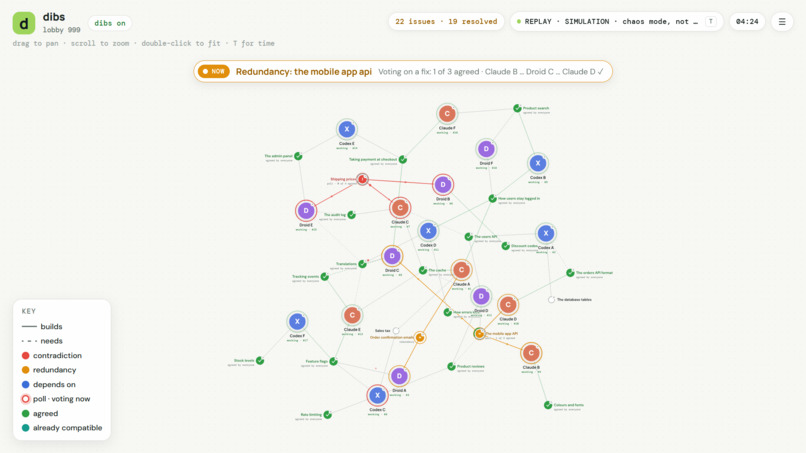Click the red Shipping prices contradiction node
The width and height of the screenshot is (806, 453).
tap(362, 179)
